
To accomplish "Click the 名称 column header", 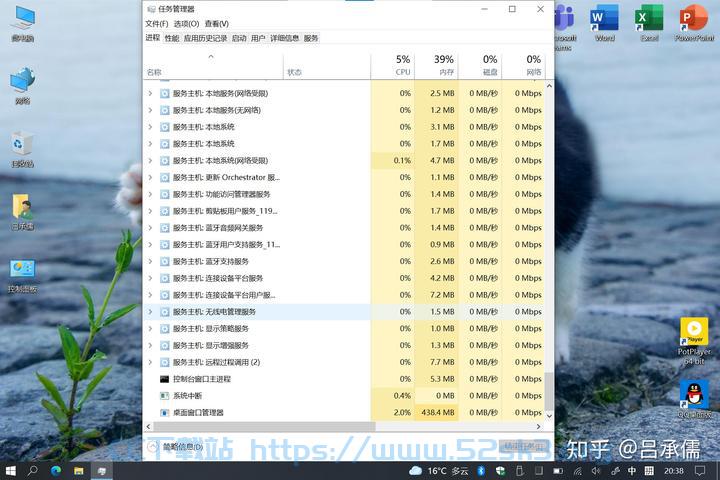I will click(x=213, y=65).
